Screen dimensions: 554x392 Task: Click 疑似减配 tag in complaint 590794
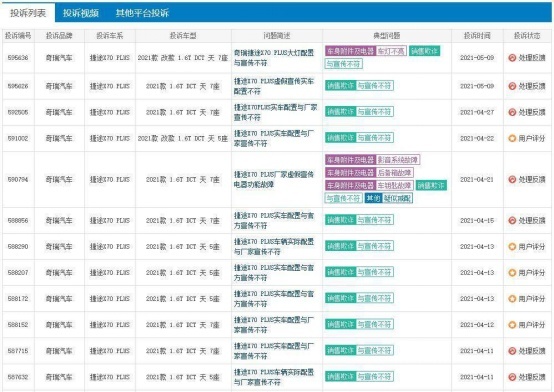397,198
